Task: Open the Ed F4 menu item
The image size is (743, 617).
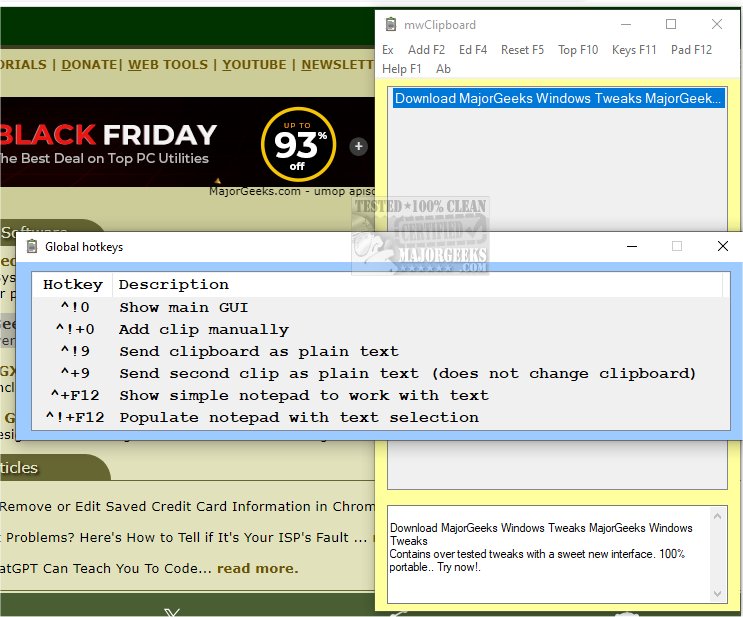Action: [x=472, y=50]
